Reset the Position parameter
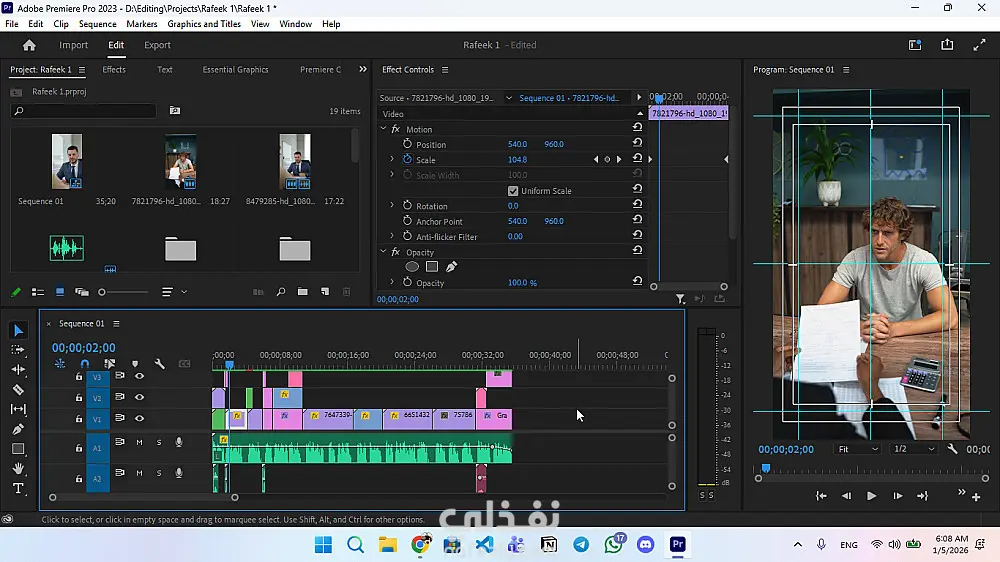 tap(637, 144)
